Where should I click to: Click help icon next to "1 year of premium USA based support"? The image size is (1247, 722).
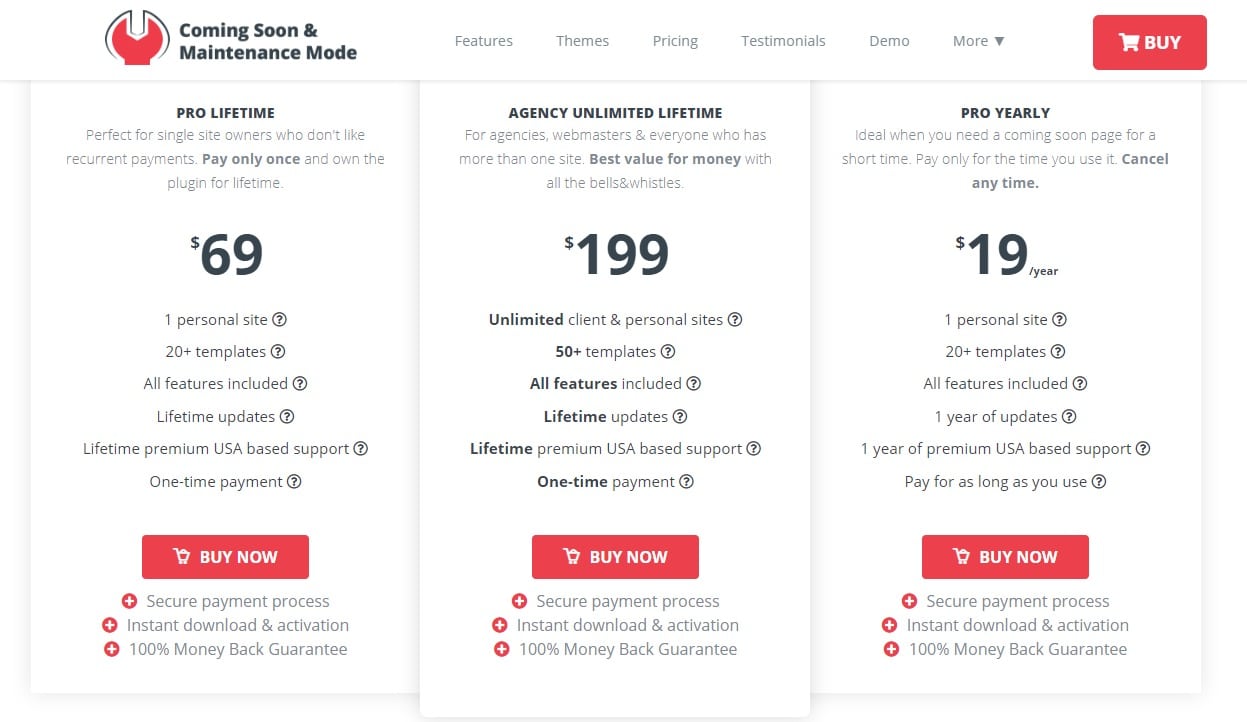1143,449
